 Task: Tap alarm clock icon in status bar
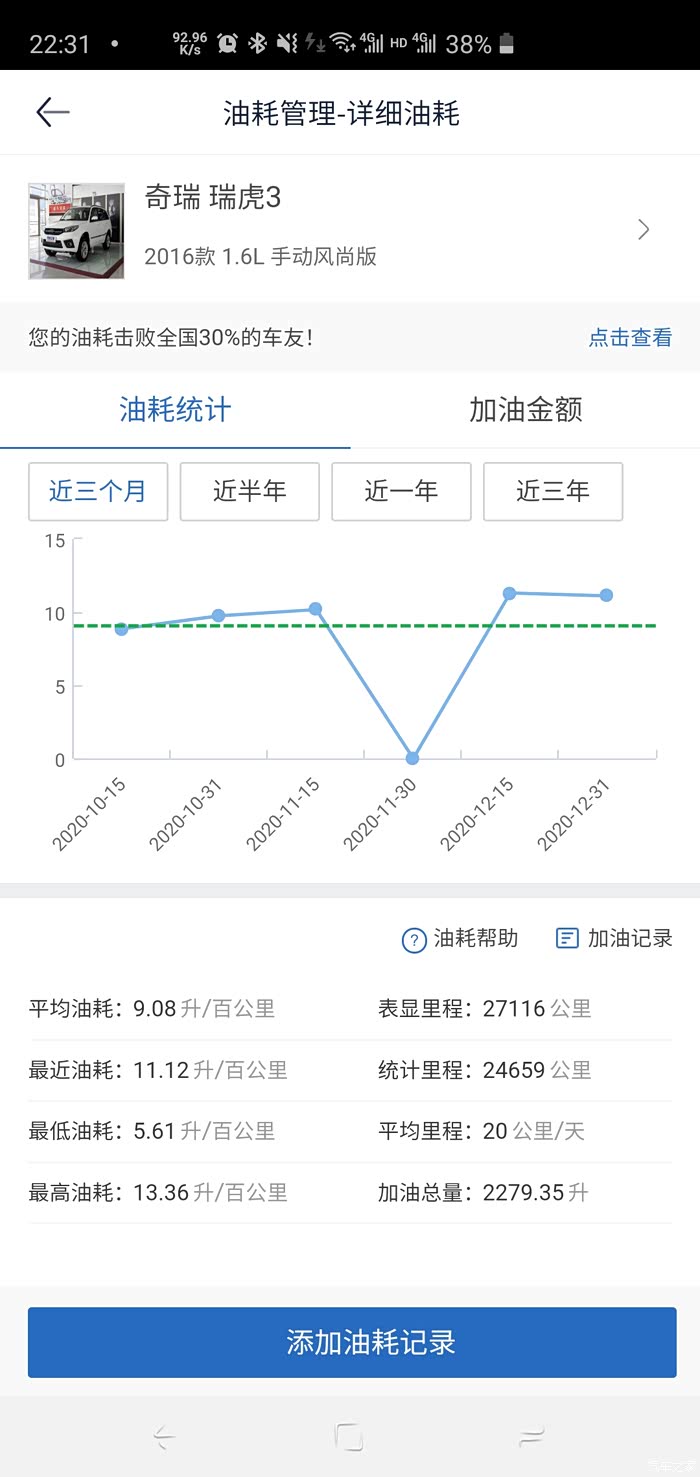[x=228, y=43]
